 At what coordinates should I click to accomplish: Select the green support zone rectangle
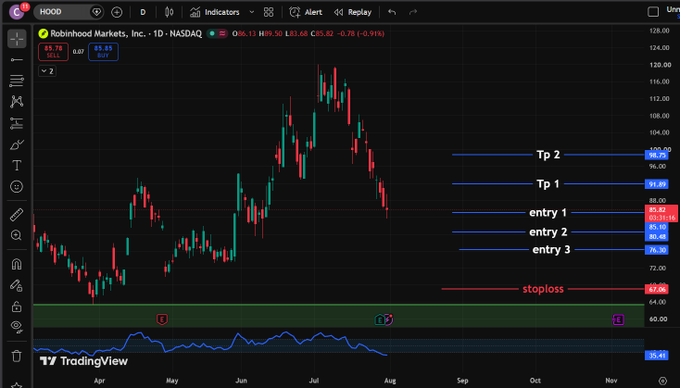pyautogui.click(x=338, y=316)
